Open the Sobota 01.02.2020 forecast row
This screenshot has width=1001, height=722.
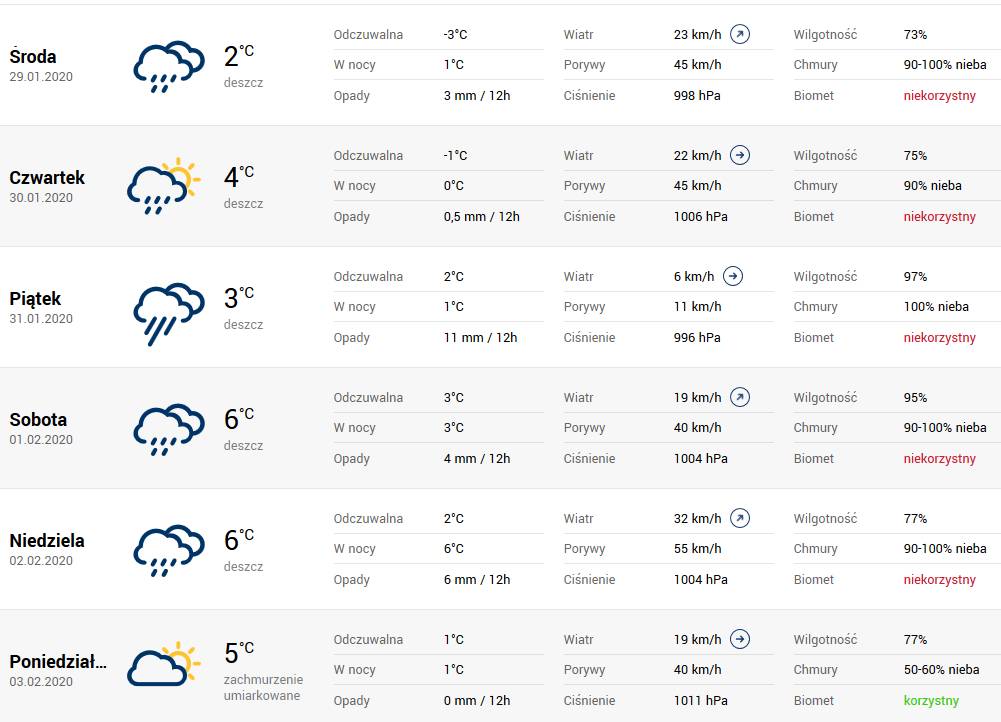point(500,428)
